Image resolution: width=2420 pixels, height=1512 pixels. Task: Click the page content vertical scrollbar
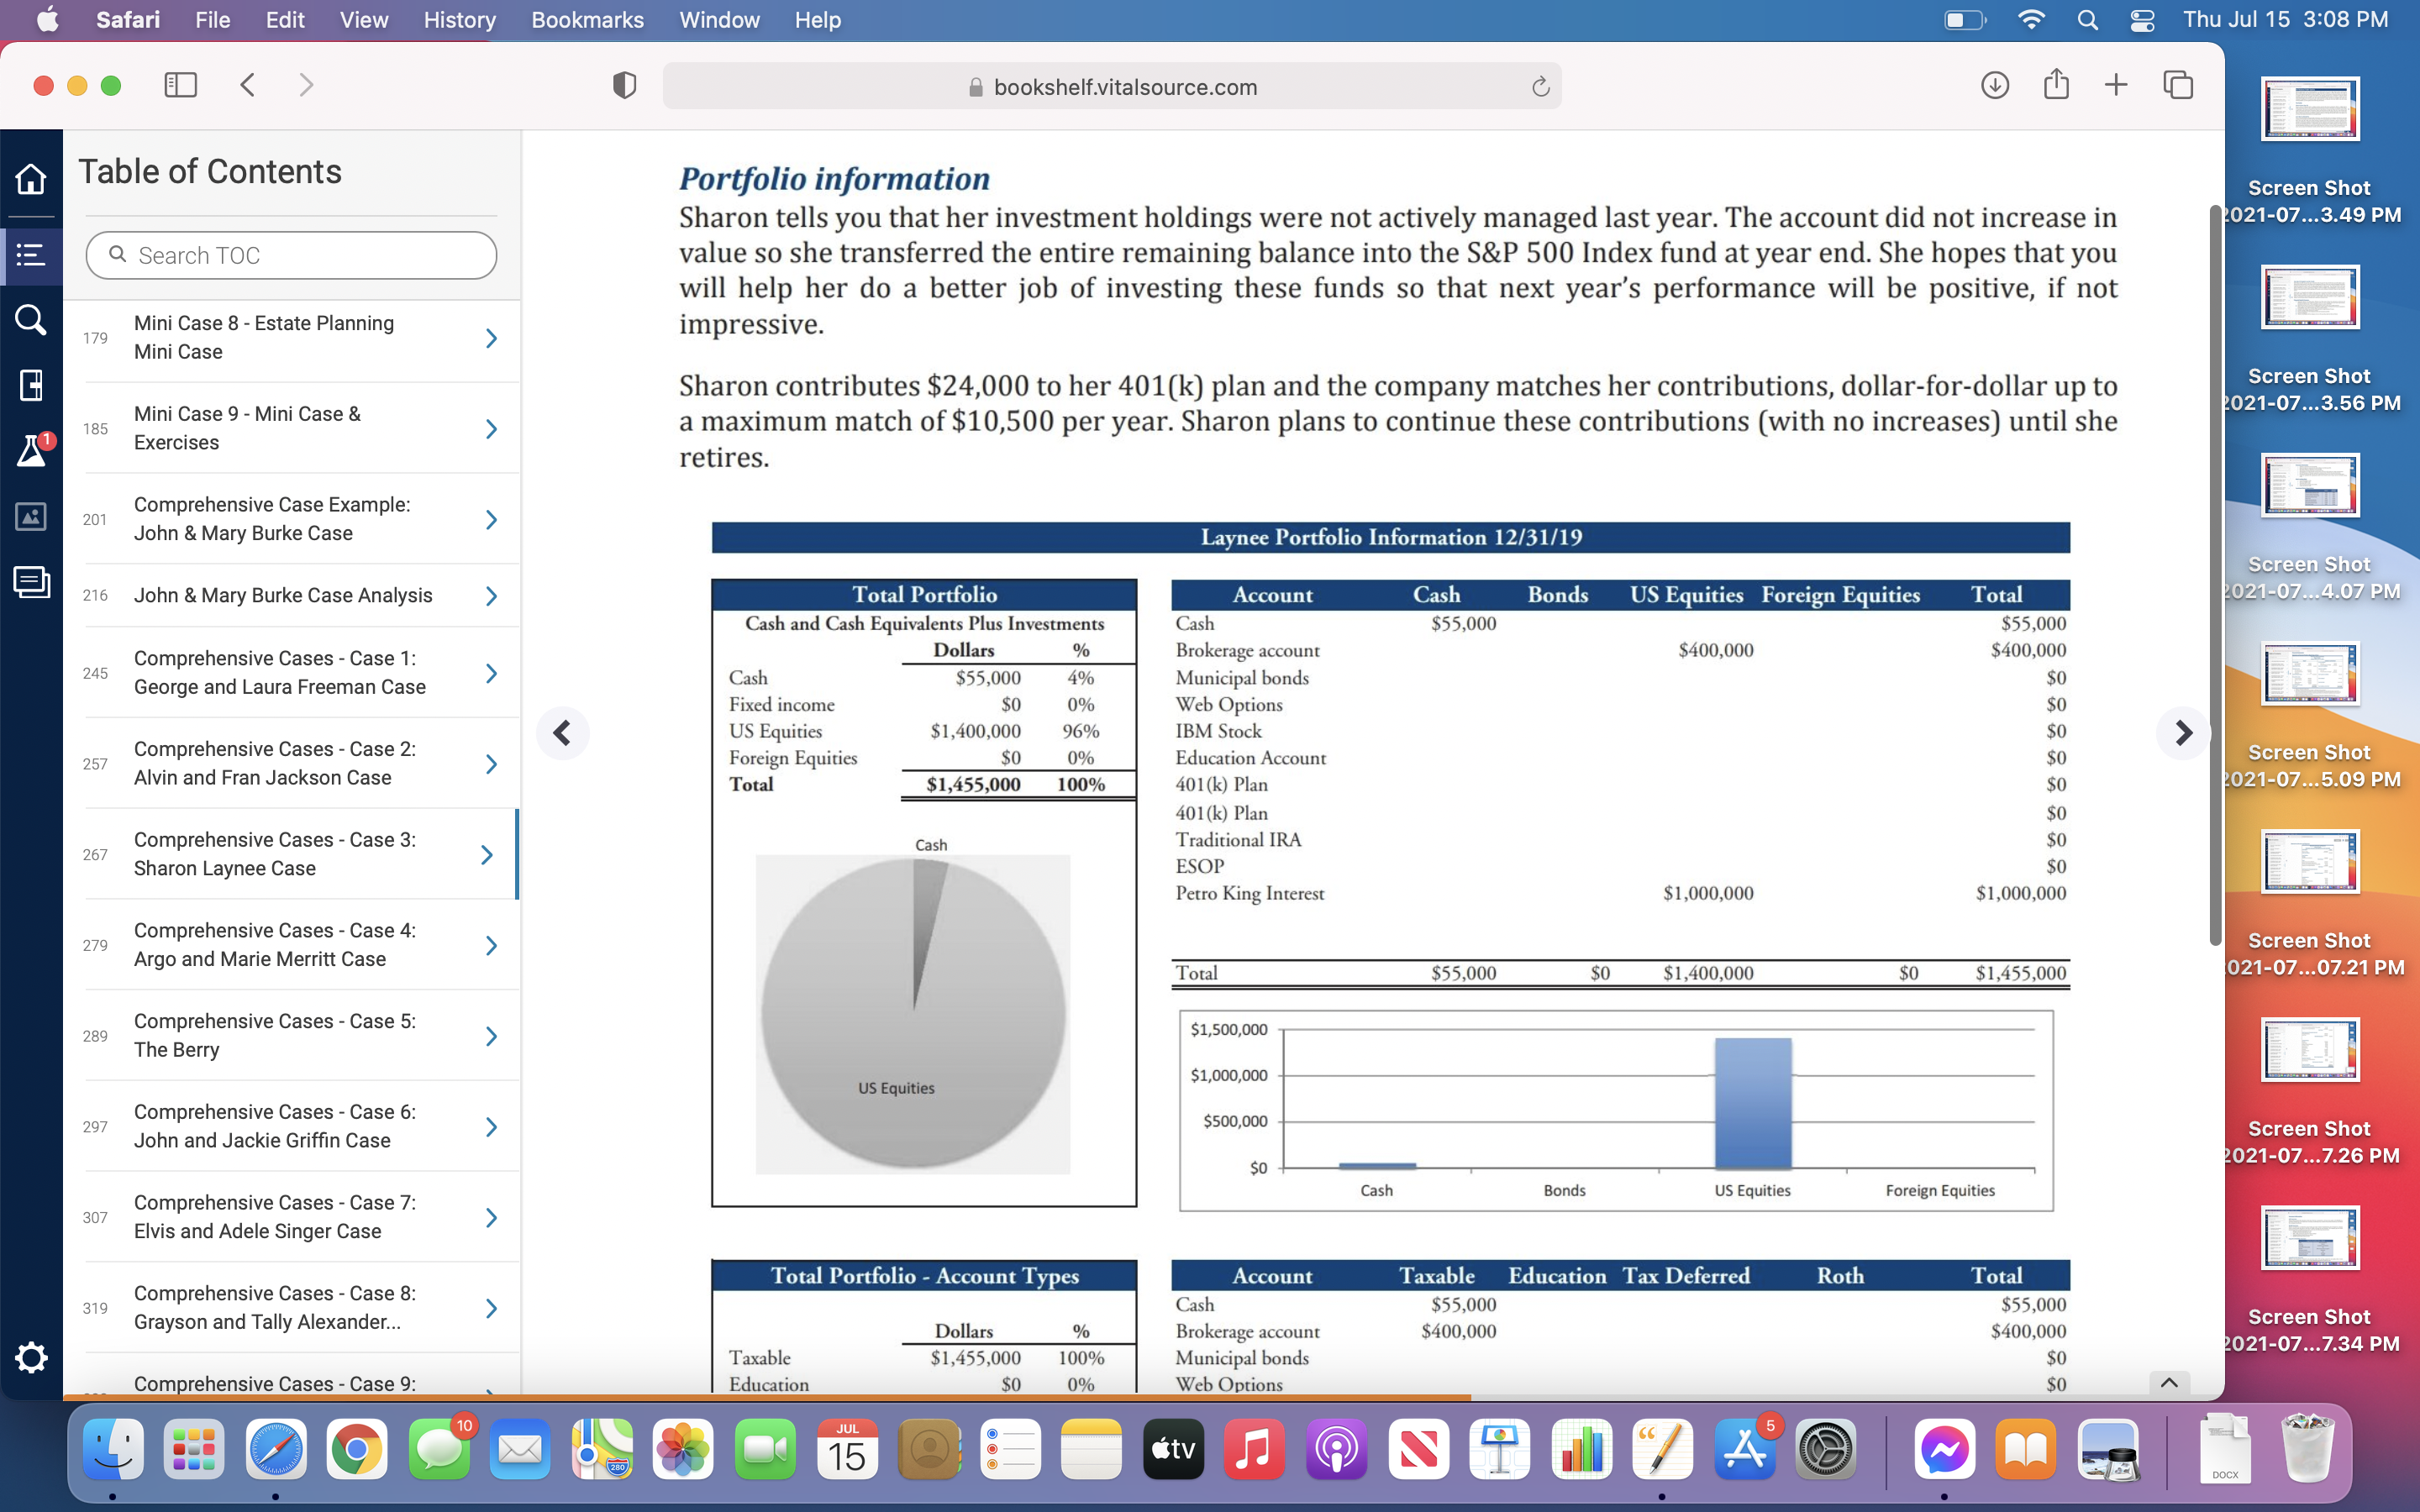(x=2215, y=575)
